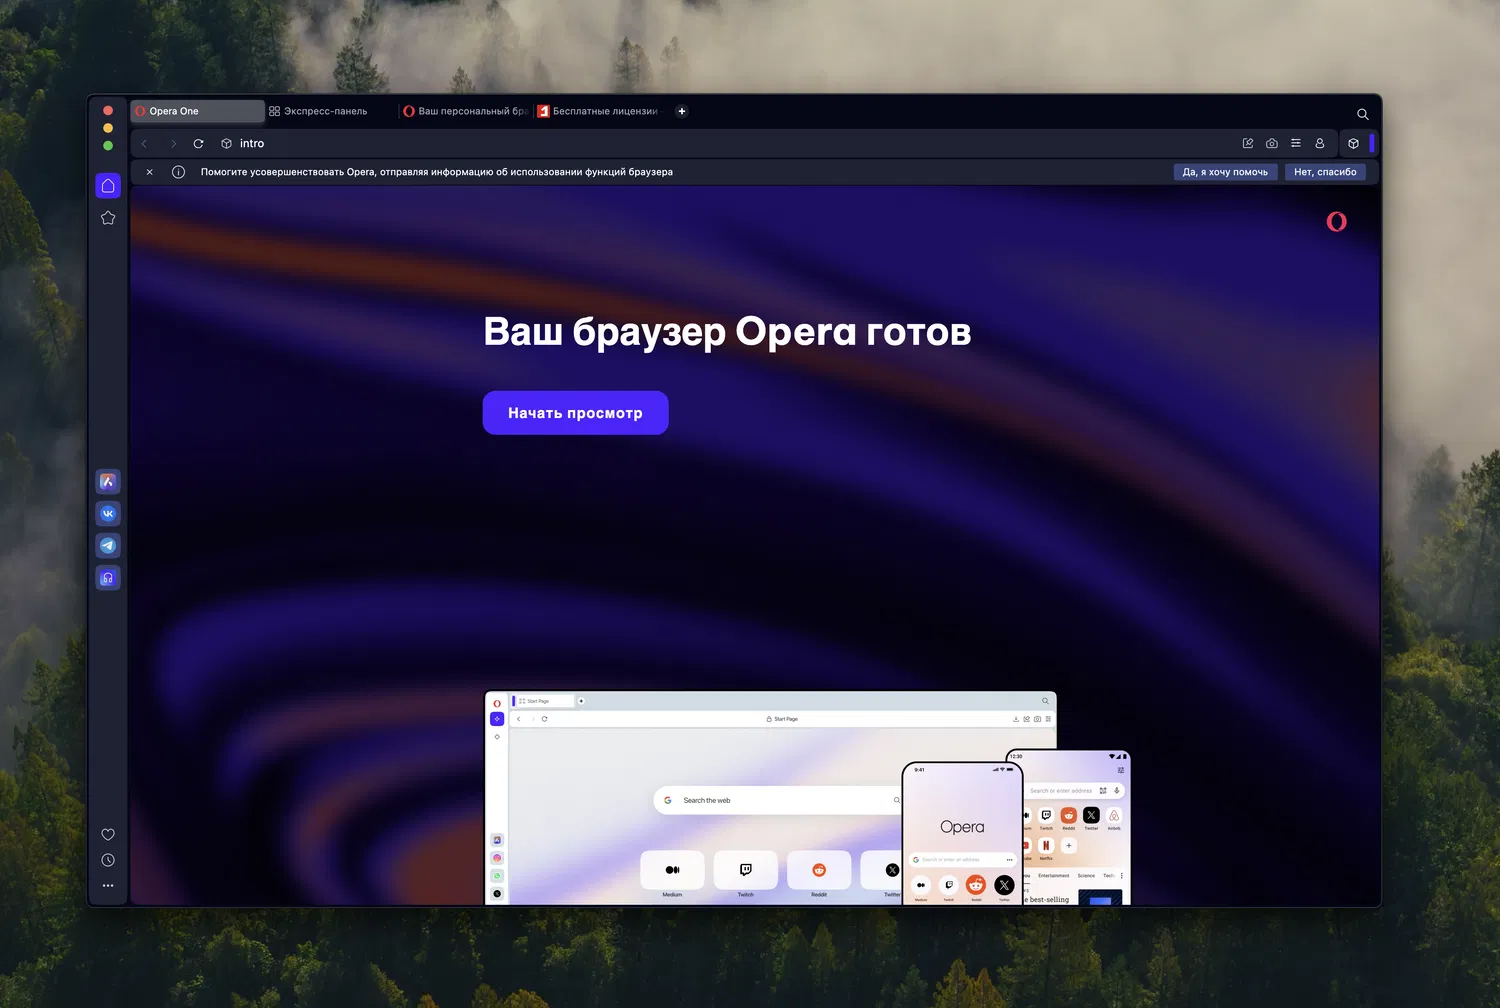Click Нет, спасибо button
This screenshot has height=1008, width=1500.
[1325, 172]
